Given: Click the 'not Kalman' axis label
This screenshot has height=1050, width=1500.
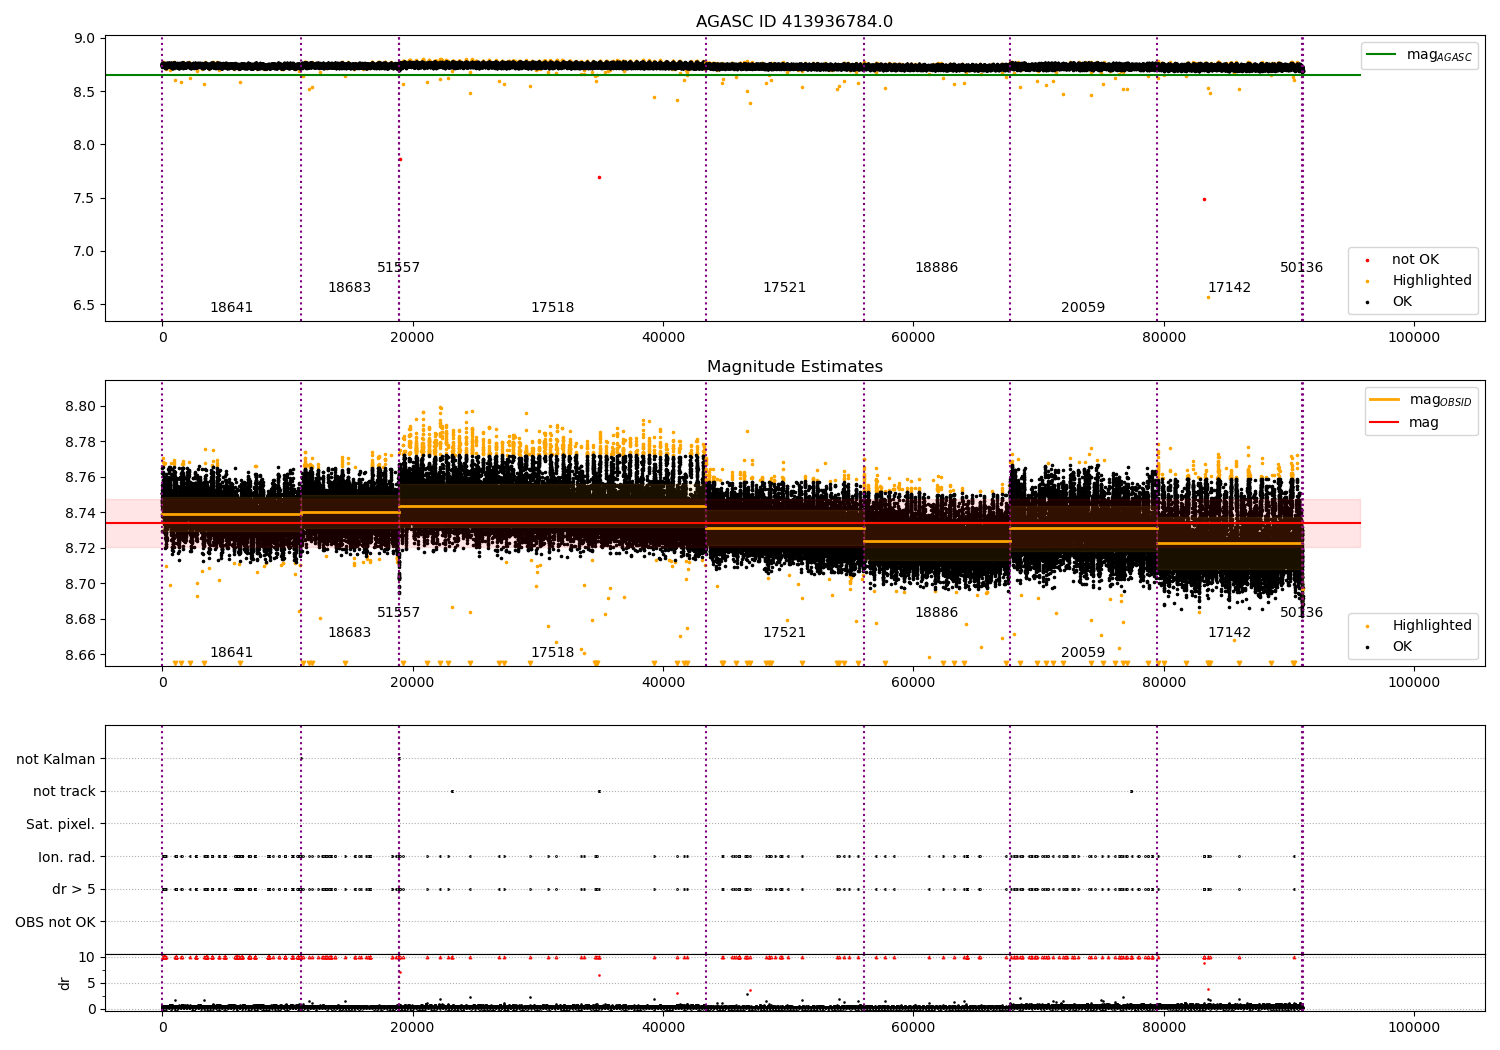Looking at the screenshot, I should [x=56, y=759].
